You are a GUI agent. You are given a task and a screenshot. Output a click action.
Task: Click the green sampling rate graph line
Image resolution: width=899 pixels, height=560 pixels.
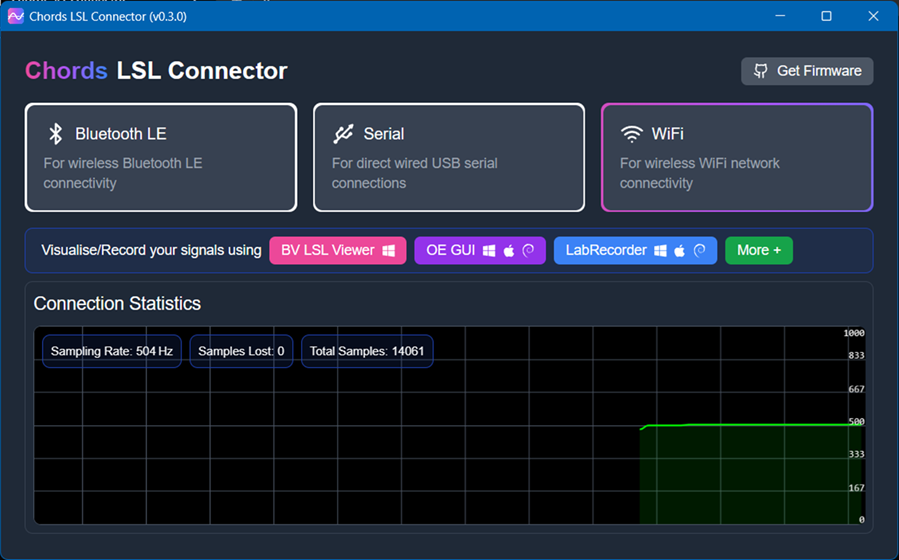[750, 425]
